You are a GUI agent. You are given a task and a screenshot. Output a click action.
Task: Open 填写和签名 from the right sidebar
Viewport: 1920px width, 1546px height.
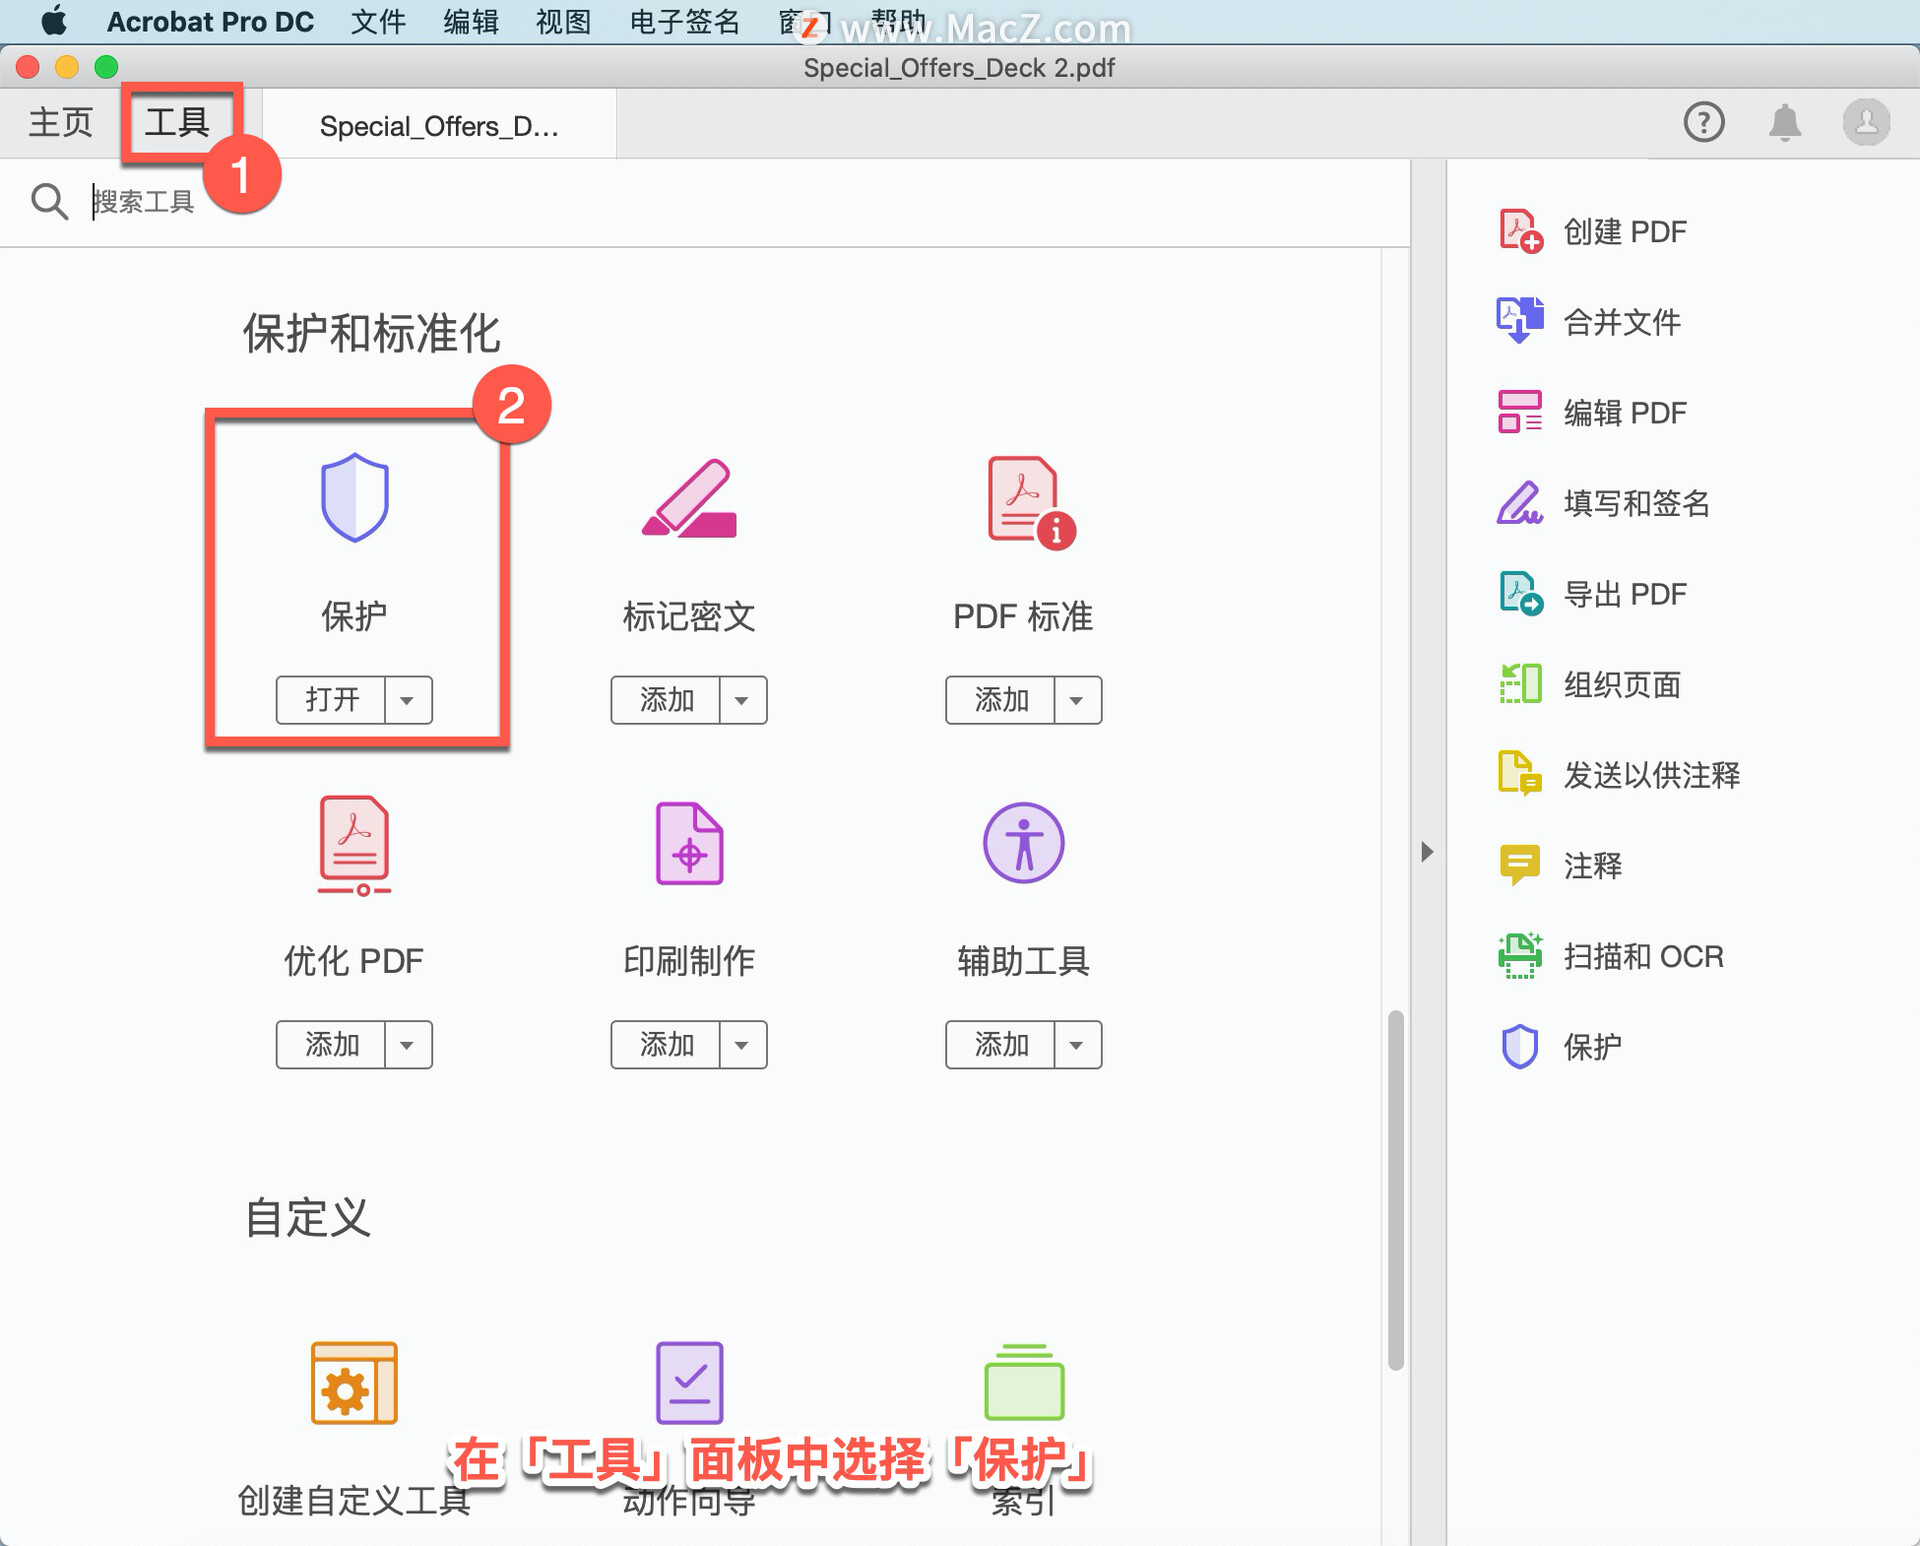coord(1603,503)
